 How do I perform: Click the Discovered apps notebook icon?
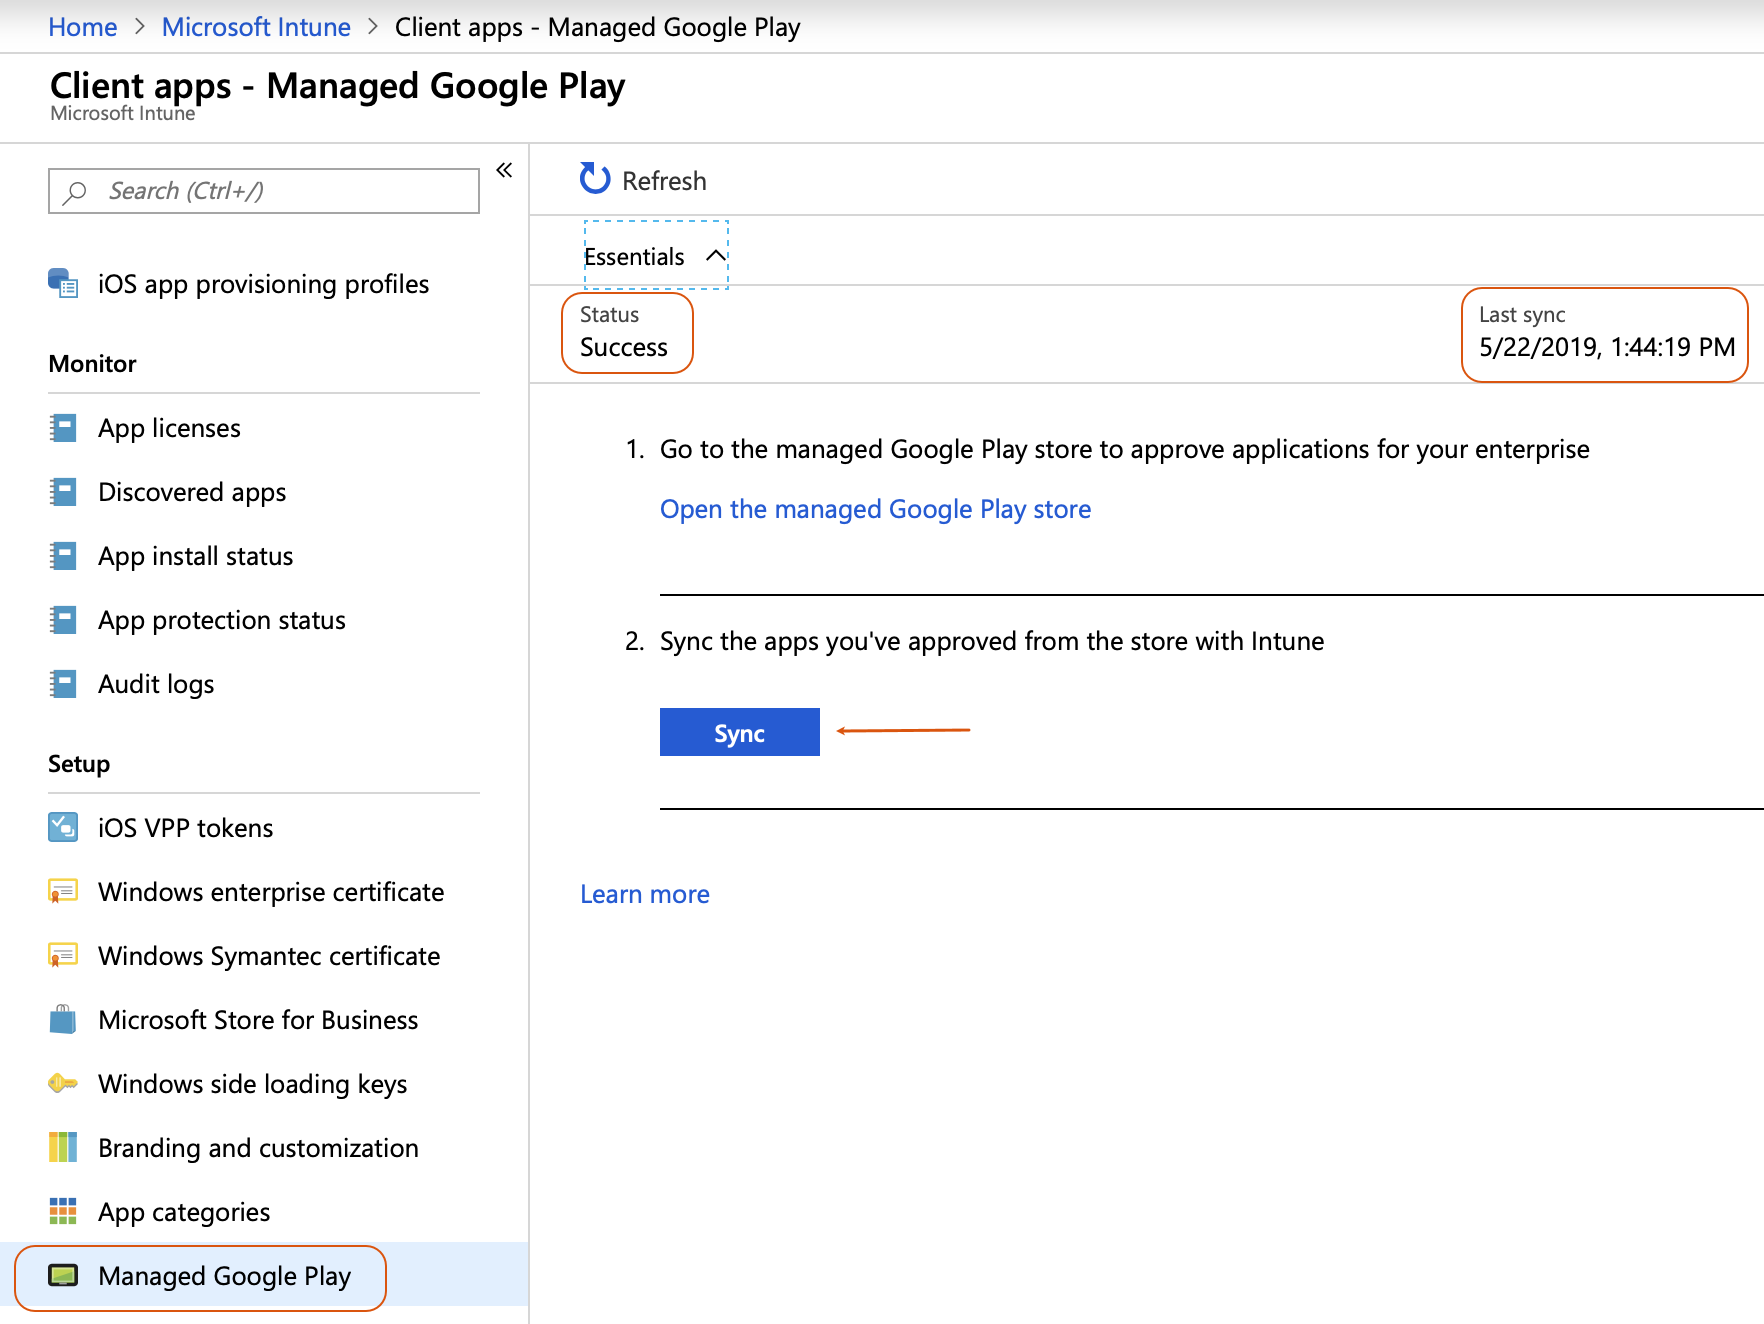coord(63,492)
